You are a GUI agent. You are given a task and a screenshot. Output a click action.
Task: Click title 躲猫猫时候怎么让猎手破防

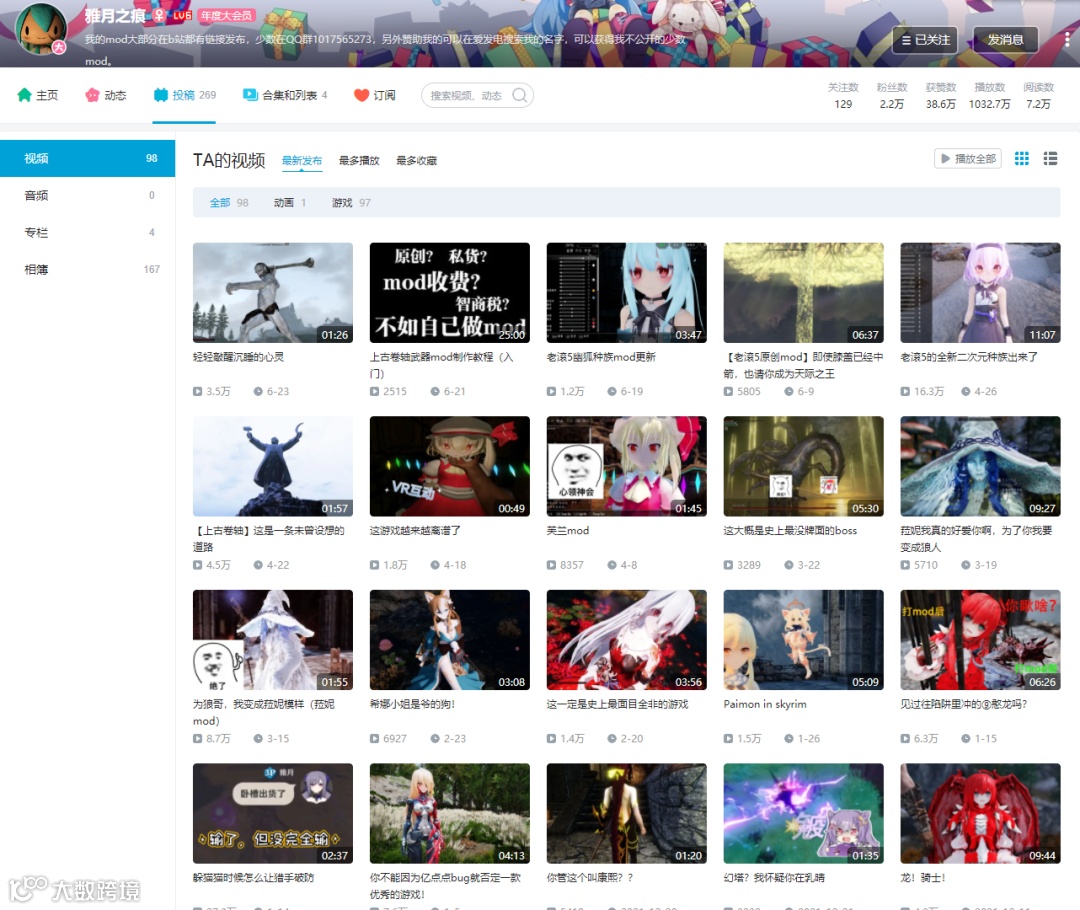[x=253, y=878]
